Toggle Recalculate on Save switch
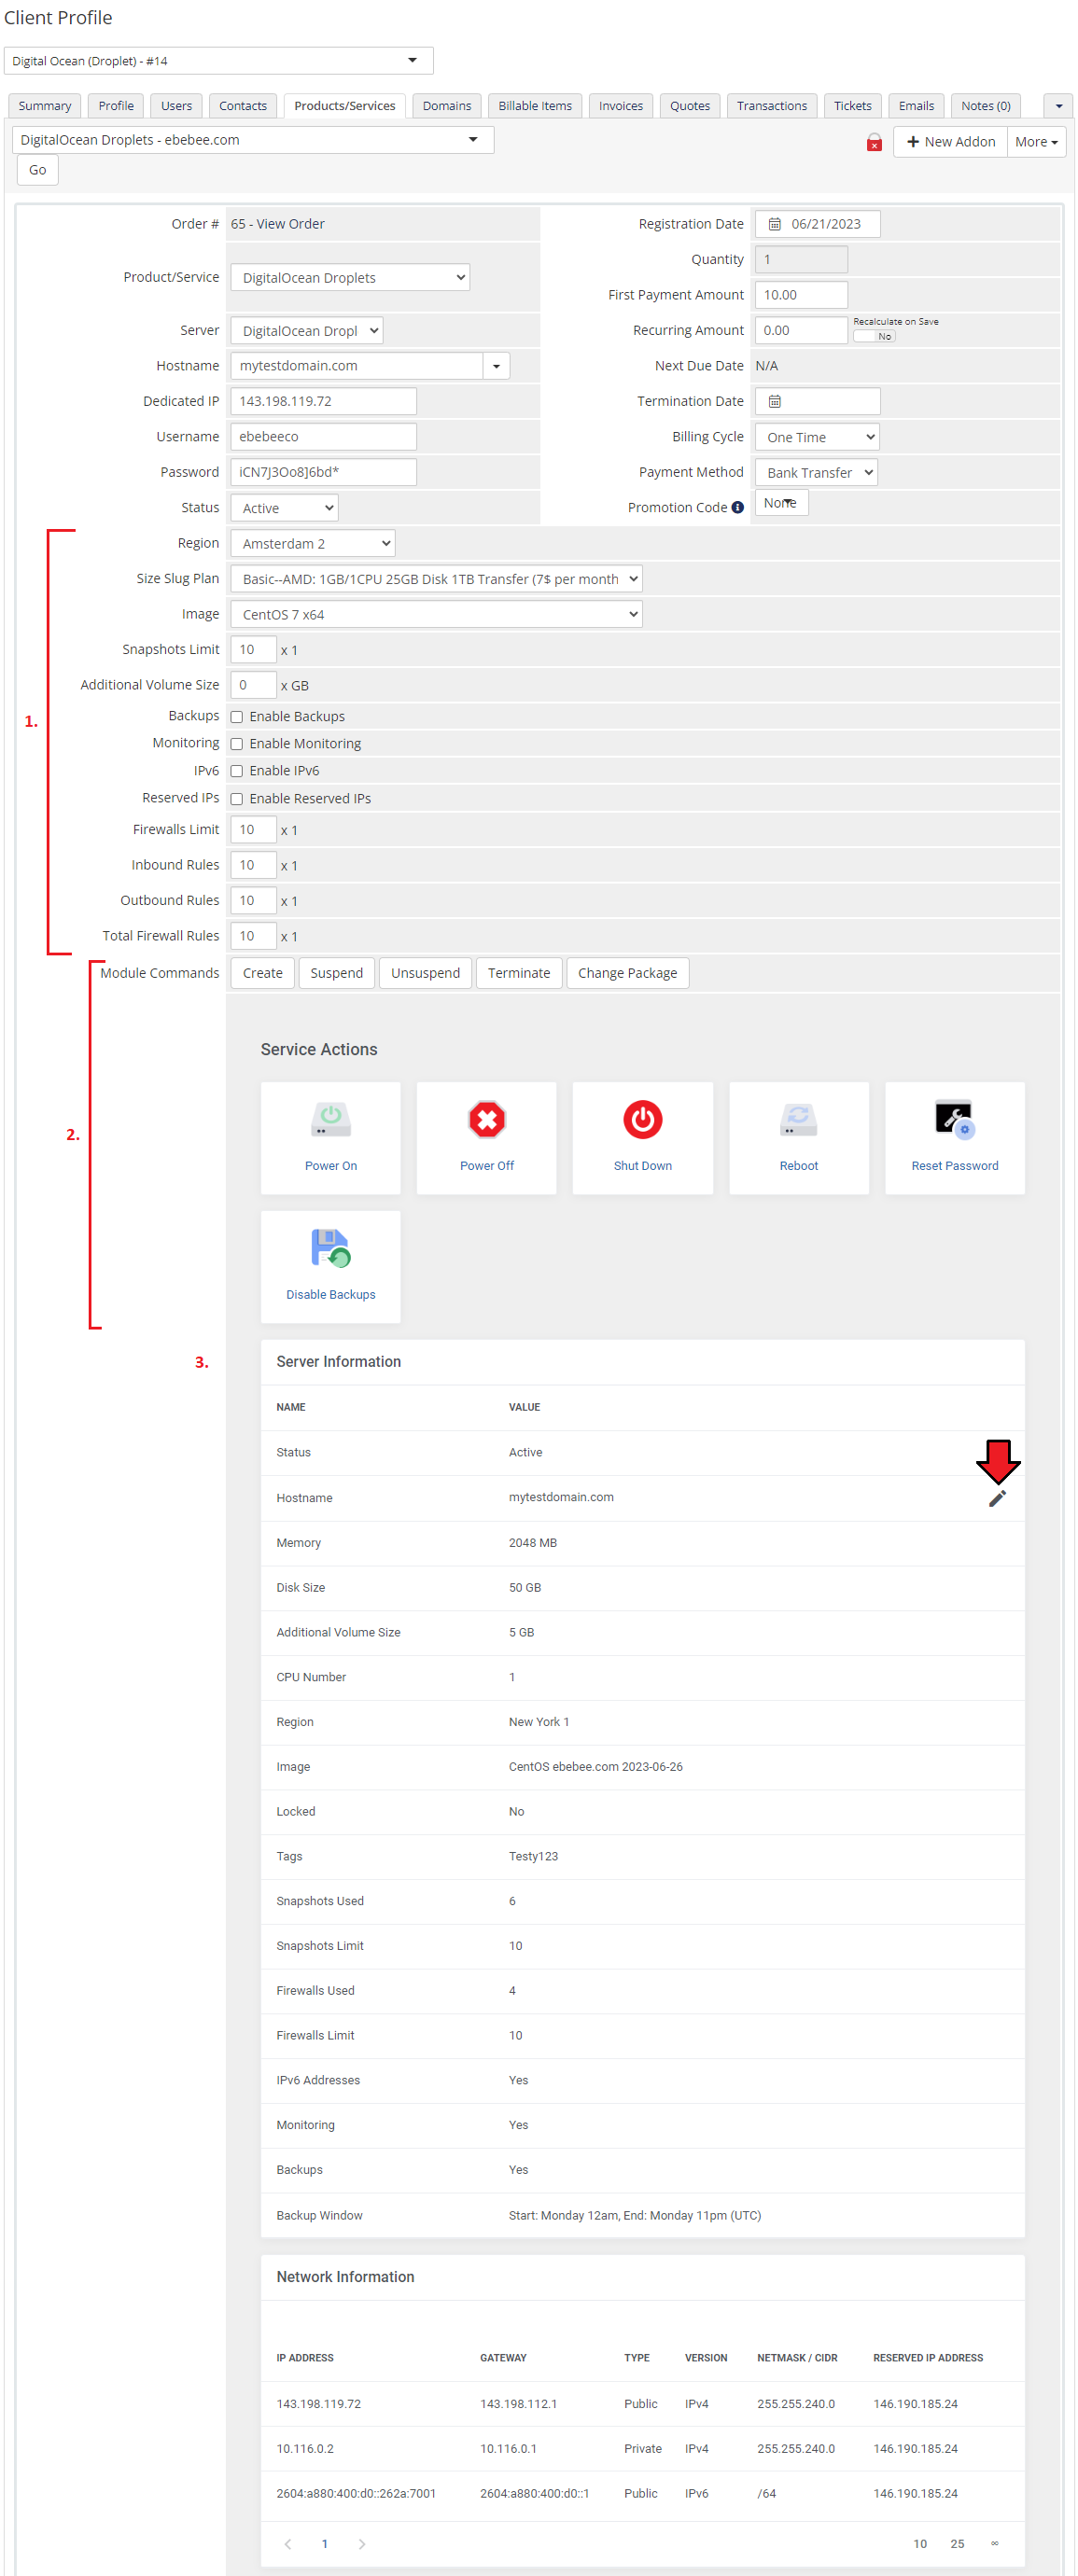 (874, 336)
